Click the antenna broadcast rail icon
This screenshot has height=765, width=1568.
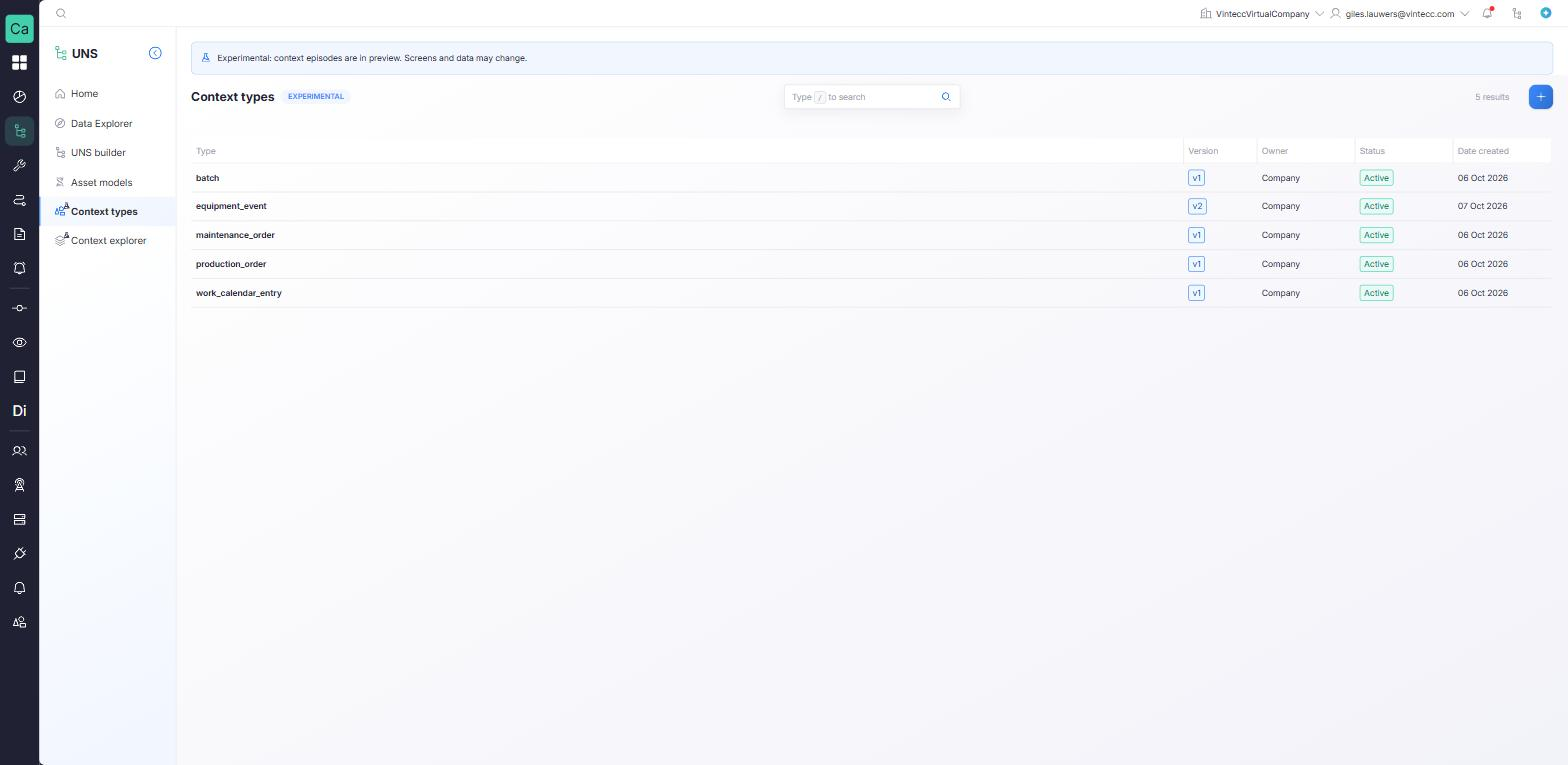click(x=19, y=485)
